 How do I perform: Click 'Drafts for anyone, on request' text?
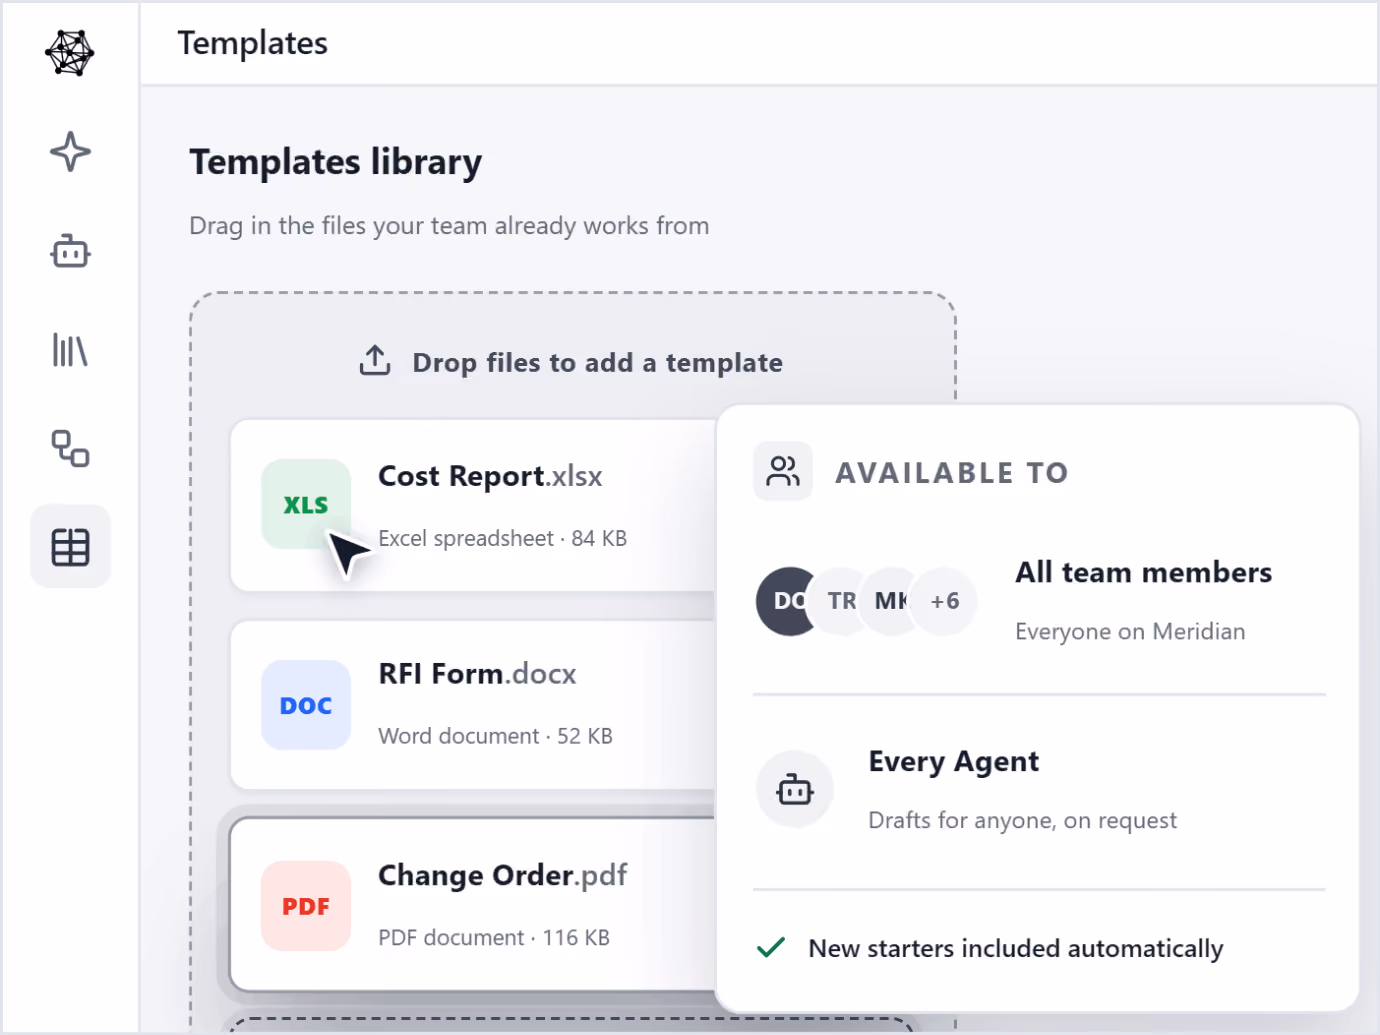tap(1022, 820)
